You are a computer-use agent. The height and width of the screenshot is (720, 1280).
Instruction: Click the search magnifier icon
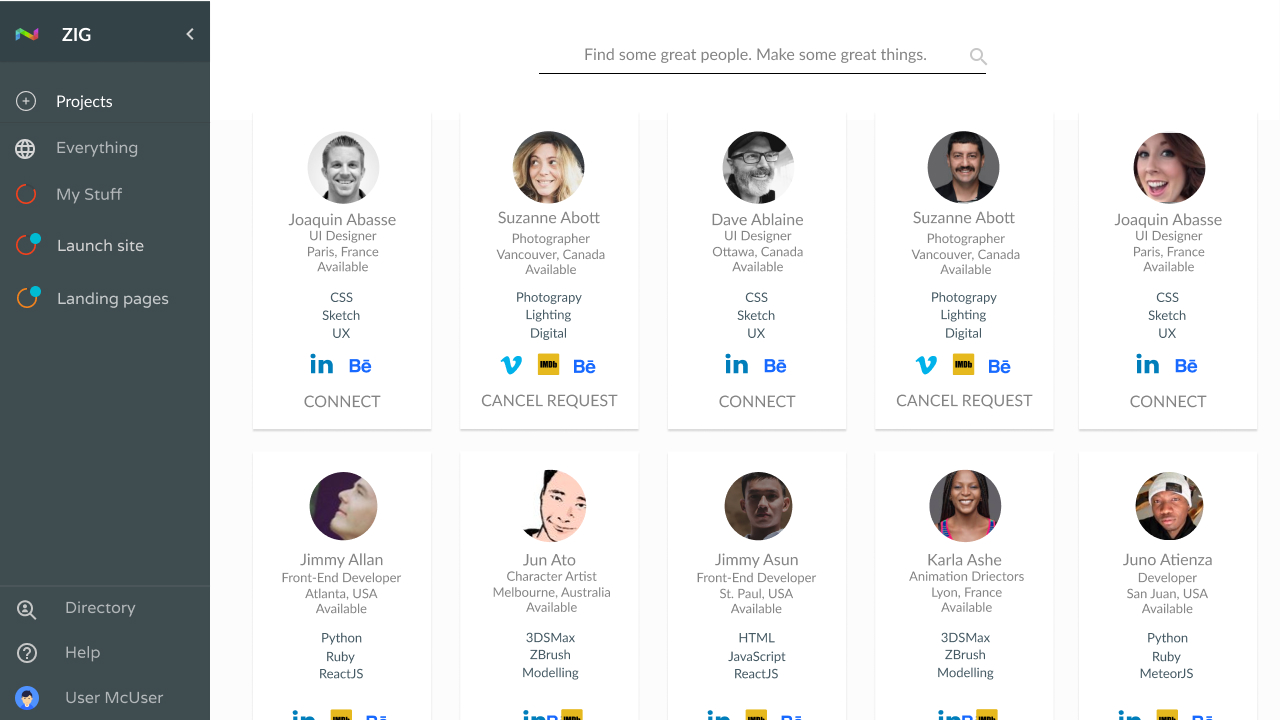pyautogui.click(x=978, y=57)
